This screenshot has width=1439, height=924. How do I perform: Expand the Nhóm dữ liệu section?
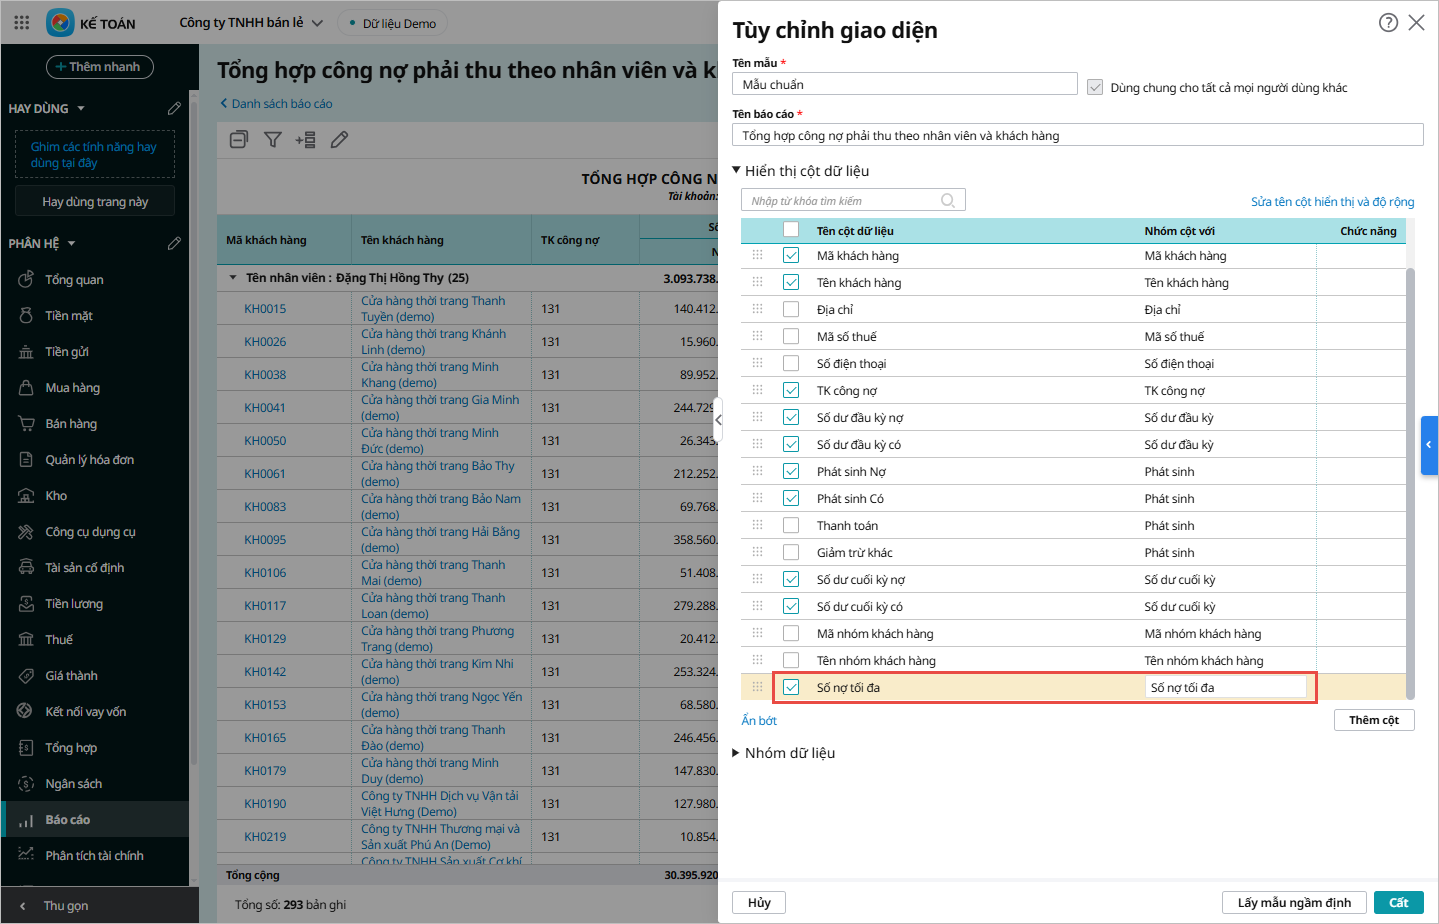coord(737,753)
